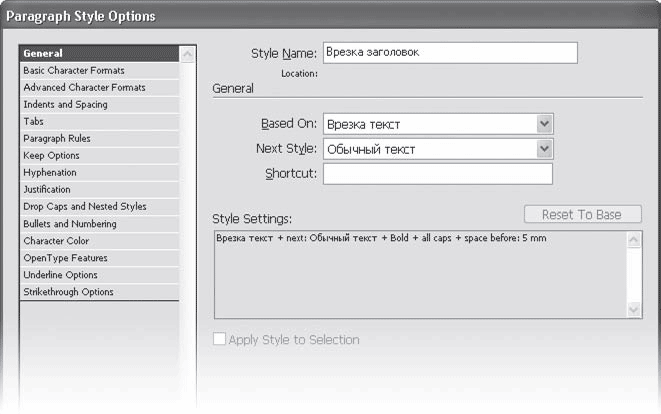This screenshot has height=414, width=661.
Task: Open Keep Options category
Action: click(x=51, y=156)
